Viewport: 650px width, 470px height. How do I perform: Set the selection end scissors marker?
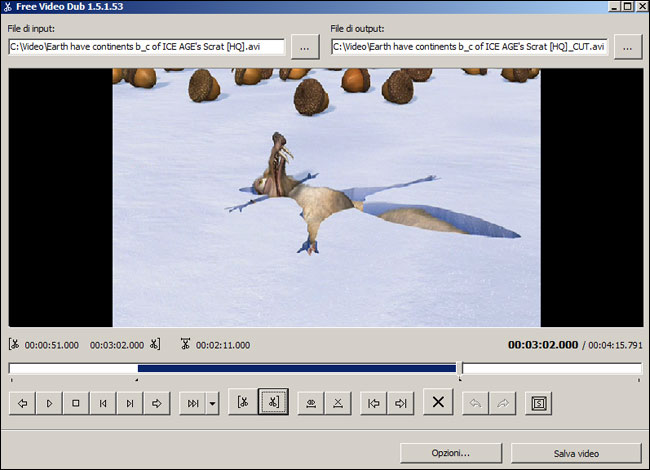(273, 403)
